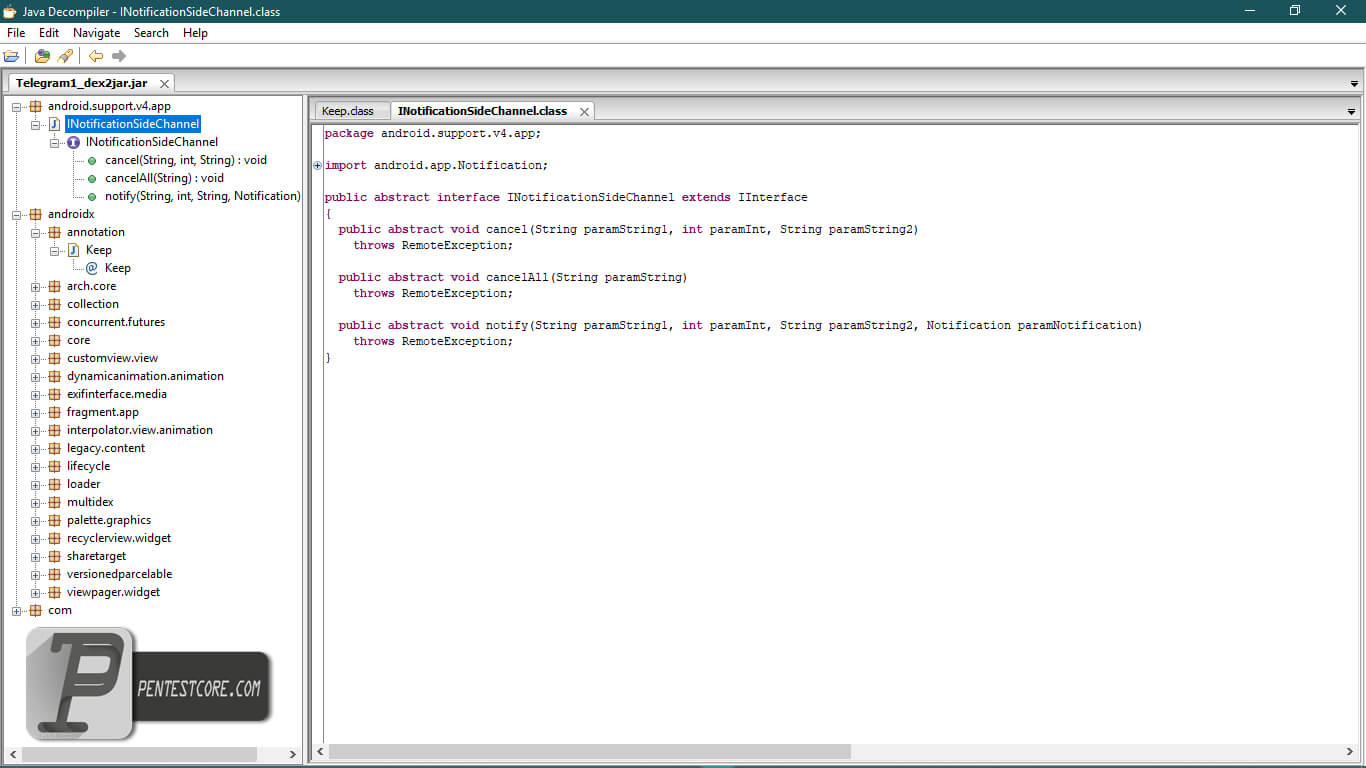Viewport: 1366px width, 768px height.
Task: Expand the concurrent.futures package
Action: tap(36, 322)
